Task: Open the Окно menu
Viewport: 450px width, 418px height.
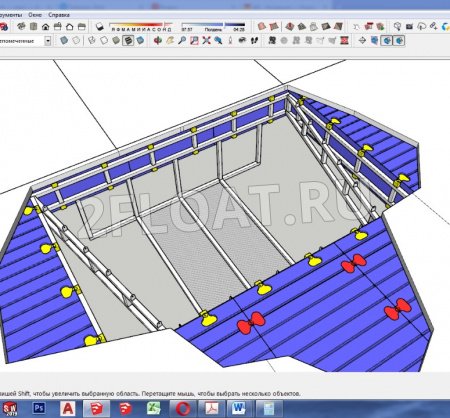Action: point(35,15)
